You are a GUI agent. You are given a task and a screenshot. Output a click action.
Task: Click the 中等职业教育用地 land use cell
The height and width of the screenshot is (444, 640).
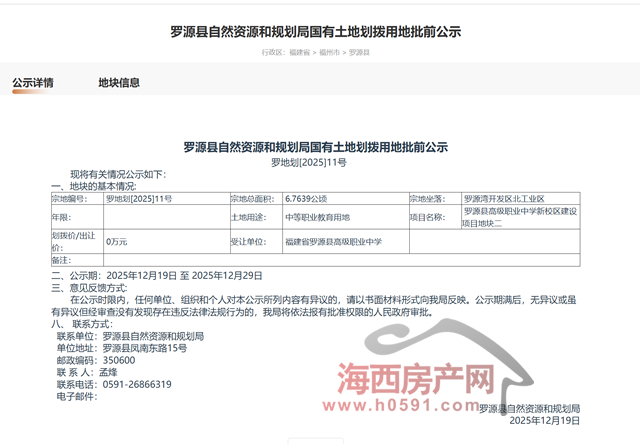click(317, 217)
